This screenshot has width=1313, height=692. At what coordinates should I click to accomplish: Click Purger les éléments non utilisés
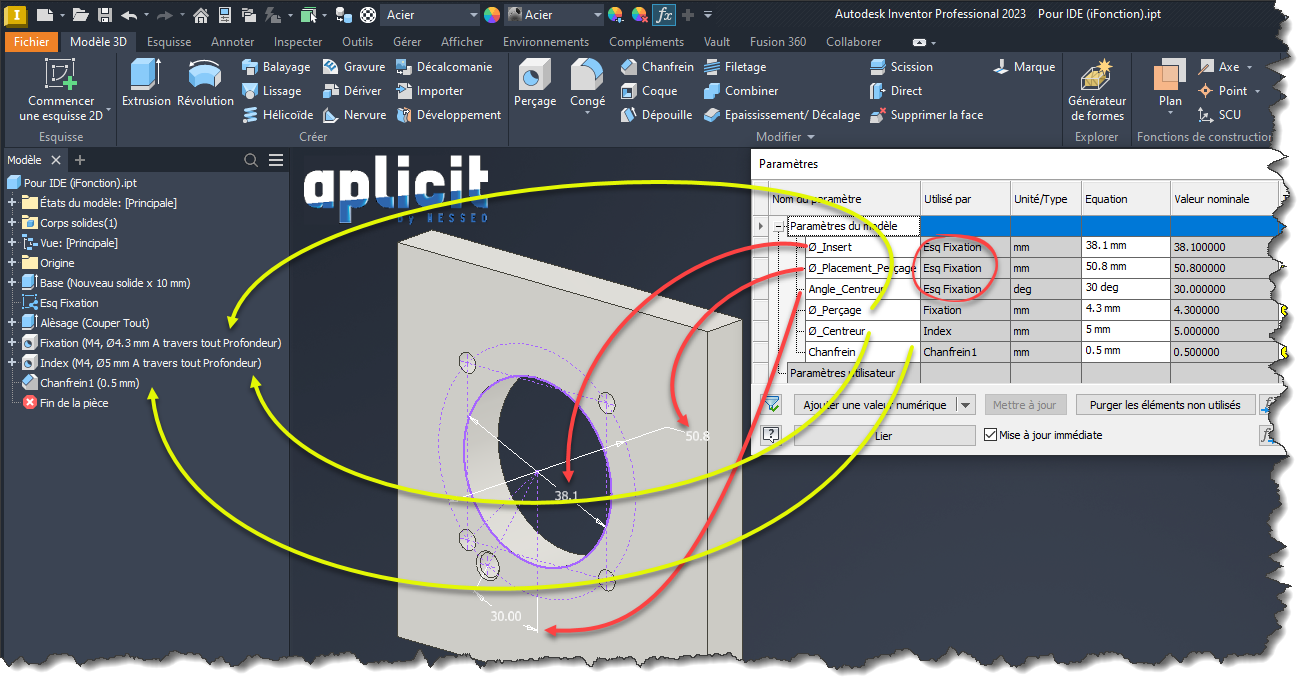(1165, 405)
